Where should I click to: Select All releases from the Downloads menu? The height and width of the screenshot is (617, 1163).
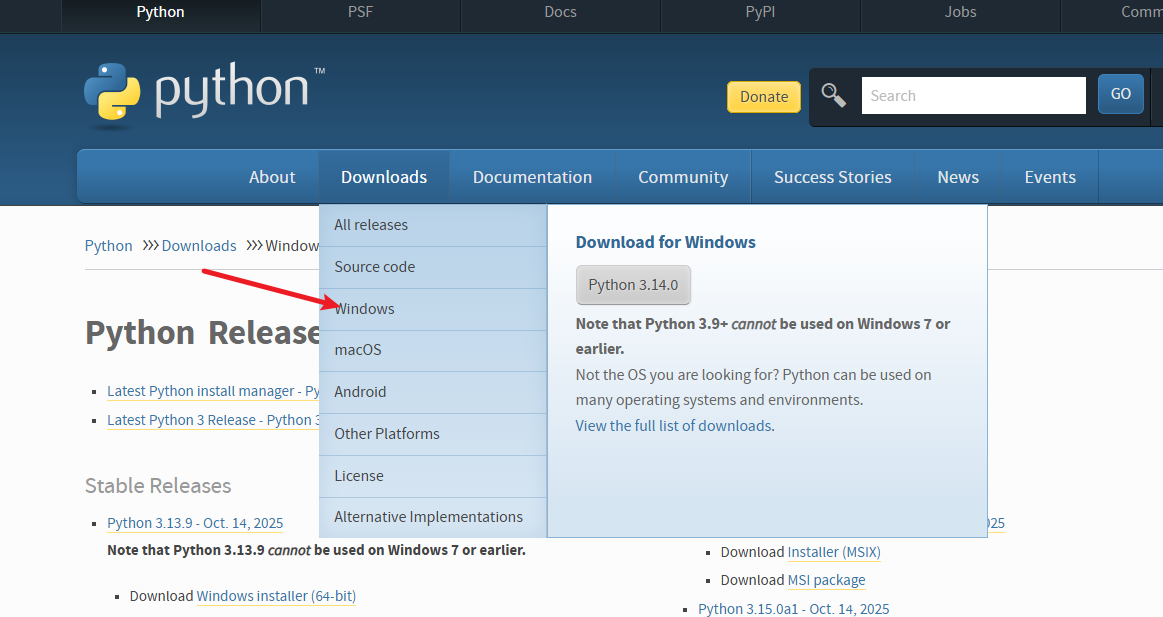(370, 224)
